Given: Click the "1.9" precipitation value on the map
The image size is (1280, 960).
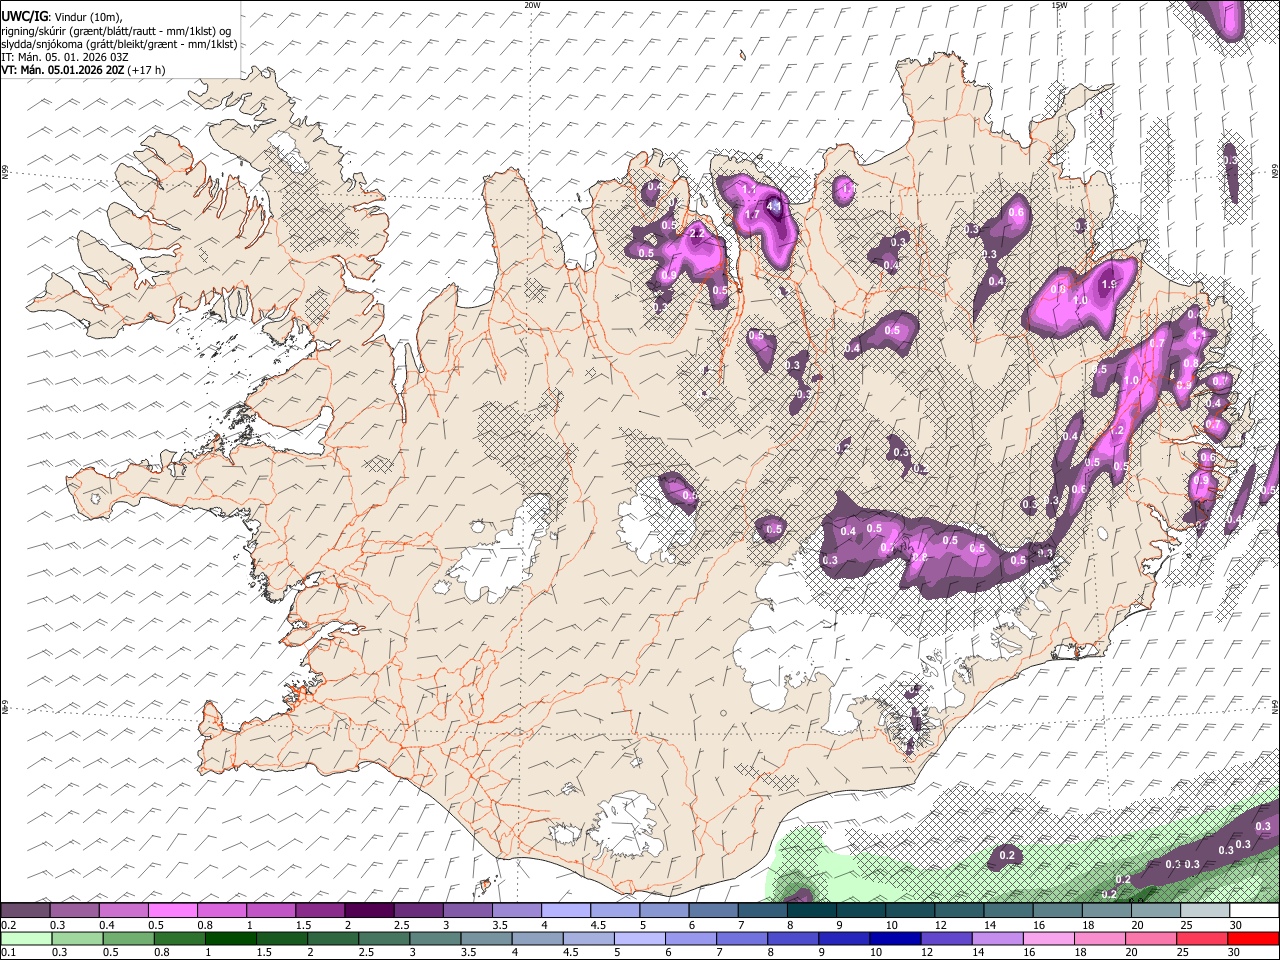Looking at the screenshot, I should coord(1109,283).
